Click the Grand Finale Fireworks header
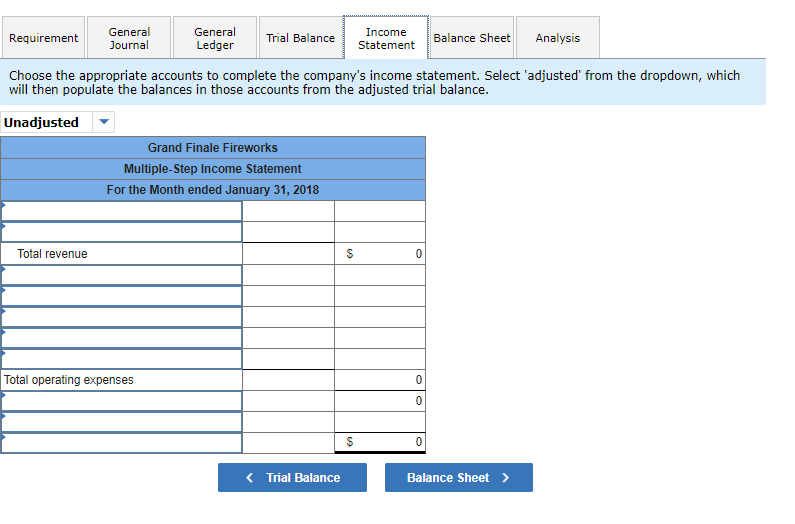This screenshot has height=524, width=795. point(213,148)
